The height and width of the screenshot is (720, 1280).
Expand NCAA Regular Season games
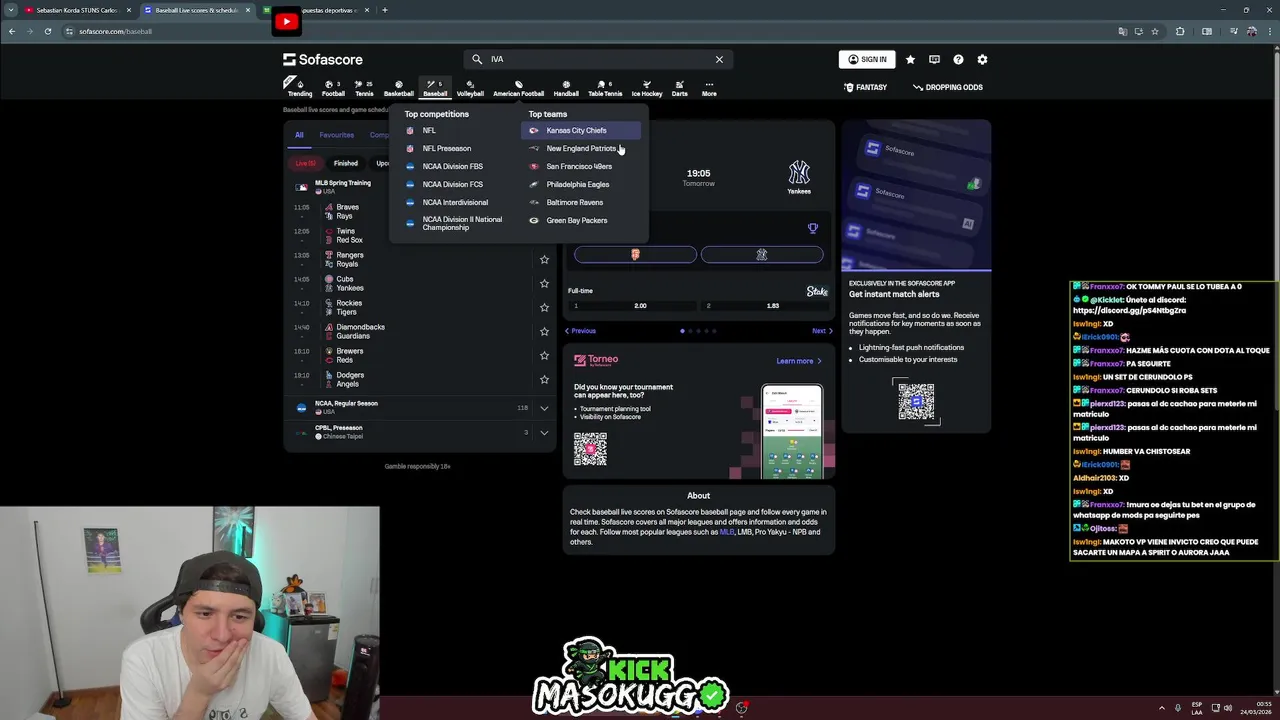[544, 408]
